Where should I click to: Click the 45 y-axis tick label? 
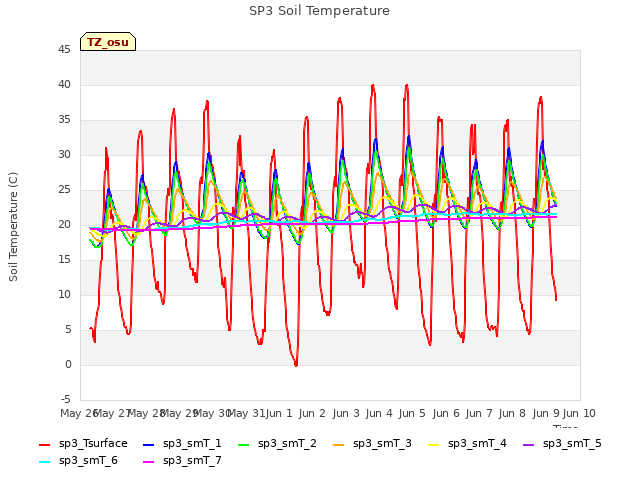(64, 50)
